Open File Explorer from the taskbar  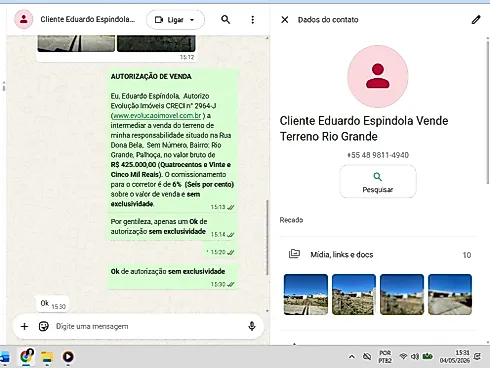(47, 357)
